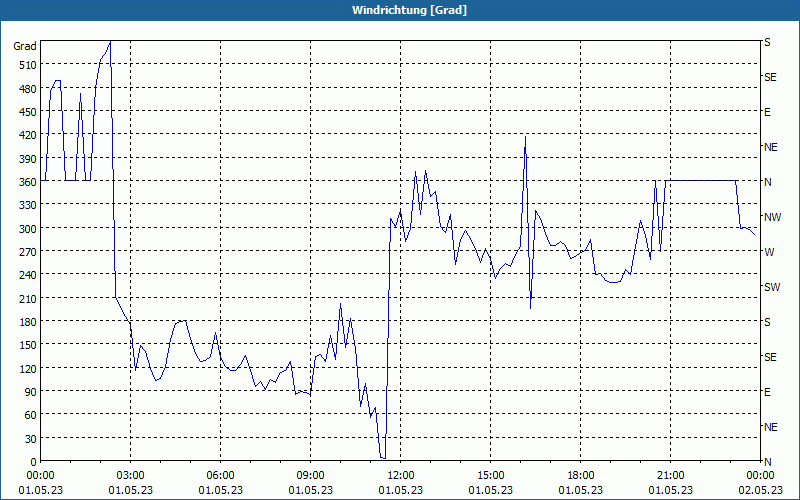Click the 420 y-axis label

click(x=28, y=135)
